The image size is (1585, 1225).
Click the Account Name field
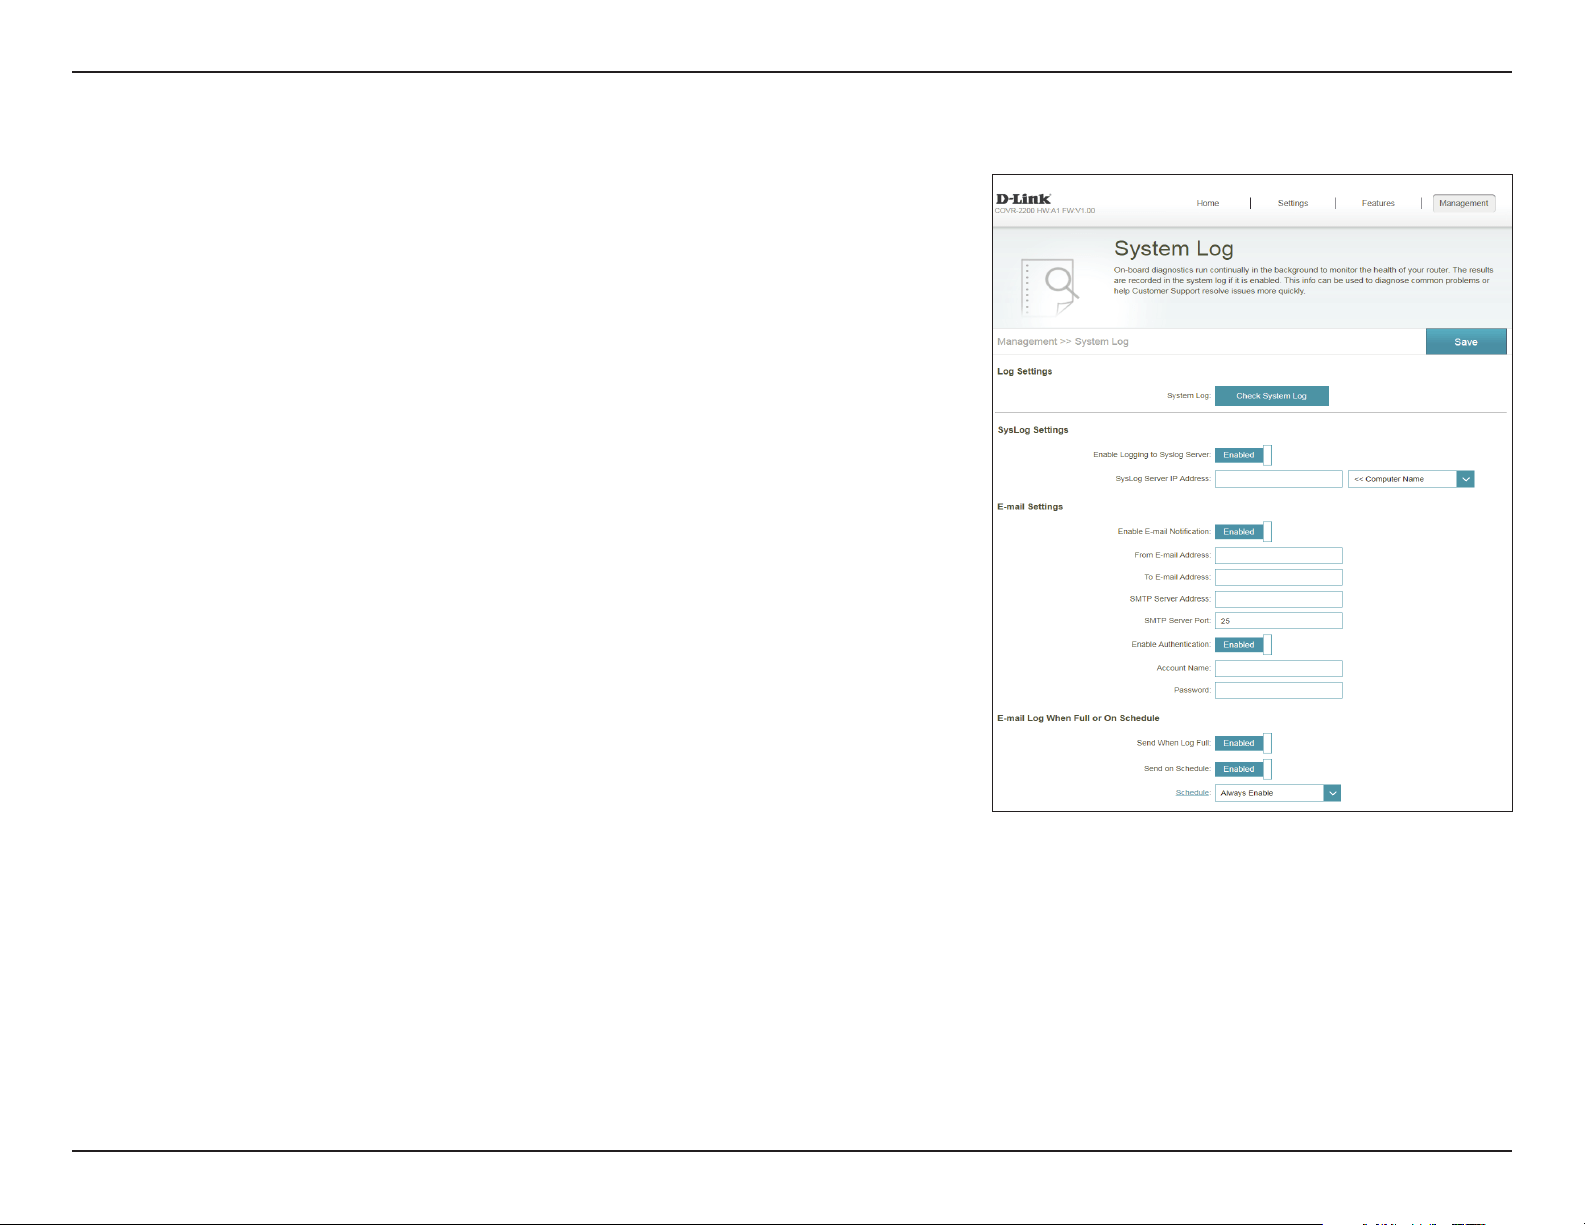coord(1279,668)
